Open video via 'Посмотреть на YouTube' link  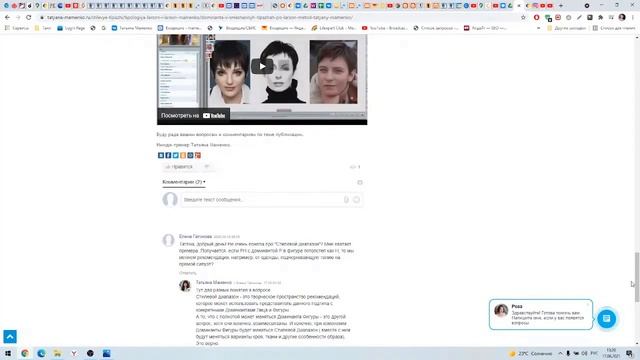click(x=193, y=116)
